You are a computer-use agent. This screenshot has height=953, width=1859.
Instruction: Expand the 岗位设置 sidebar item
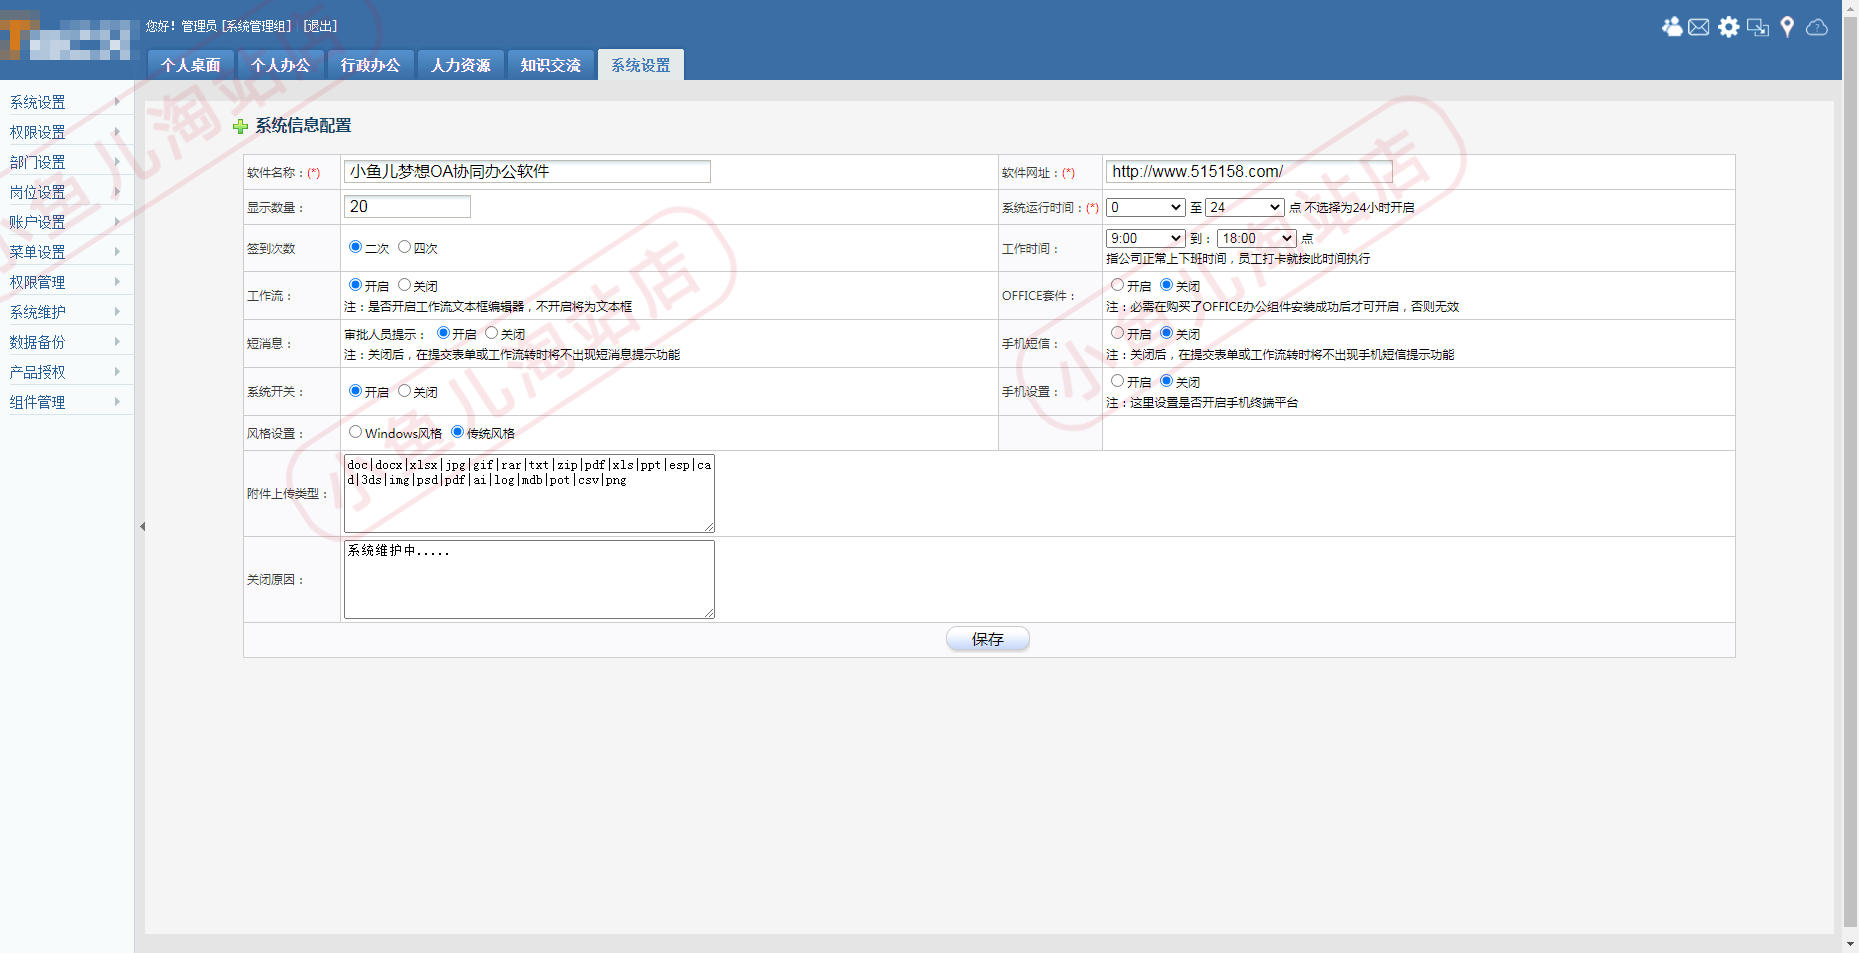point(66,192)
